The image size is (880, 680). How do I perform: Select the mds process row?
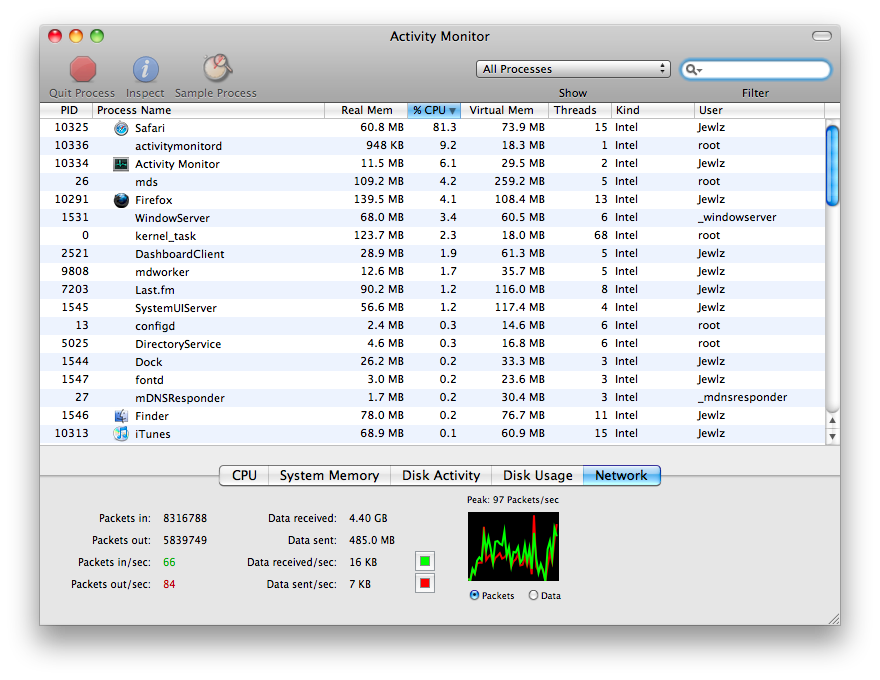point(433,182)
